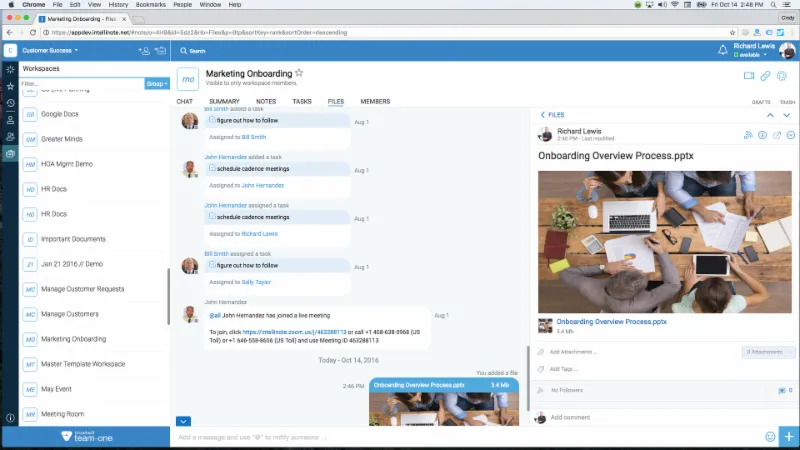Click the workspace Filter input field
This screenshot has width=800, height=450.
(82, 84)
